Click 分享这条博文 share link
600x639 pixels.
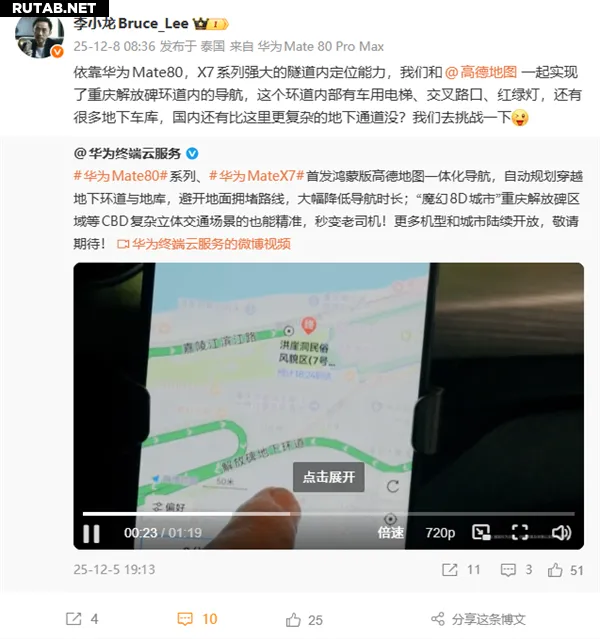(x=479, y=619)
